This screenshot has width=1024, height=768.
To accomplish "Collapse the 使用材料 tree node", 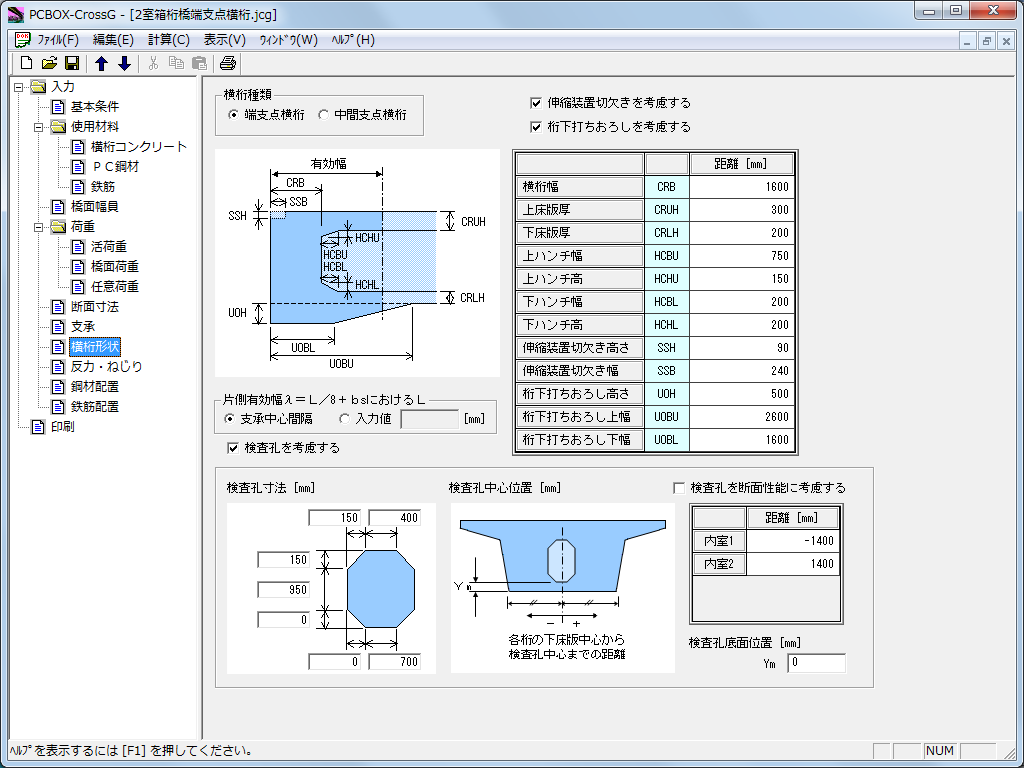I will tap(38, 127).
